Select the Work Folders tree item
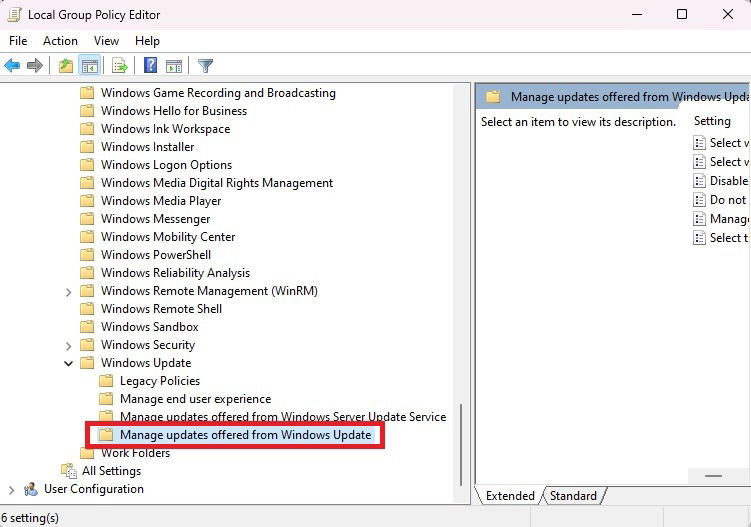 coord(135,453)
